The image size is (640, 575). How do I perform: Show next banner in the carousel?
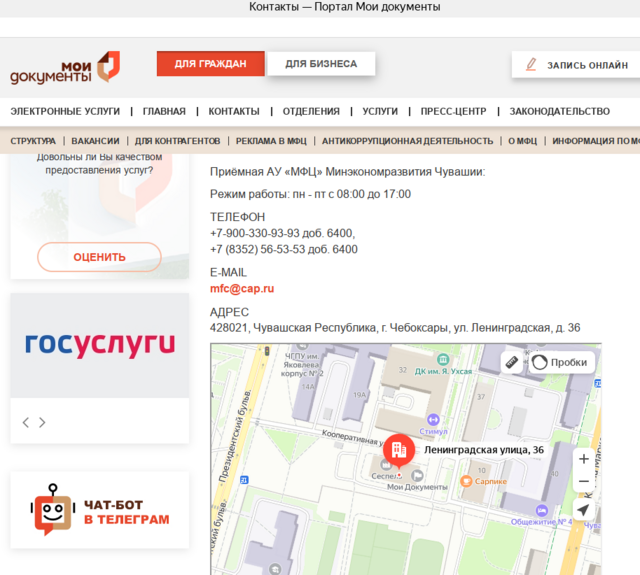pos(42,422)
